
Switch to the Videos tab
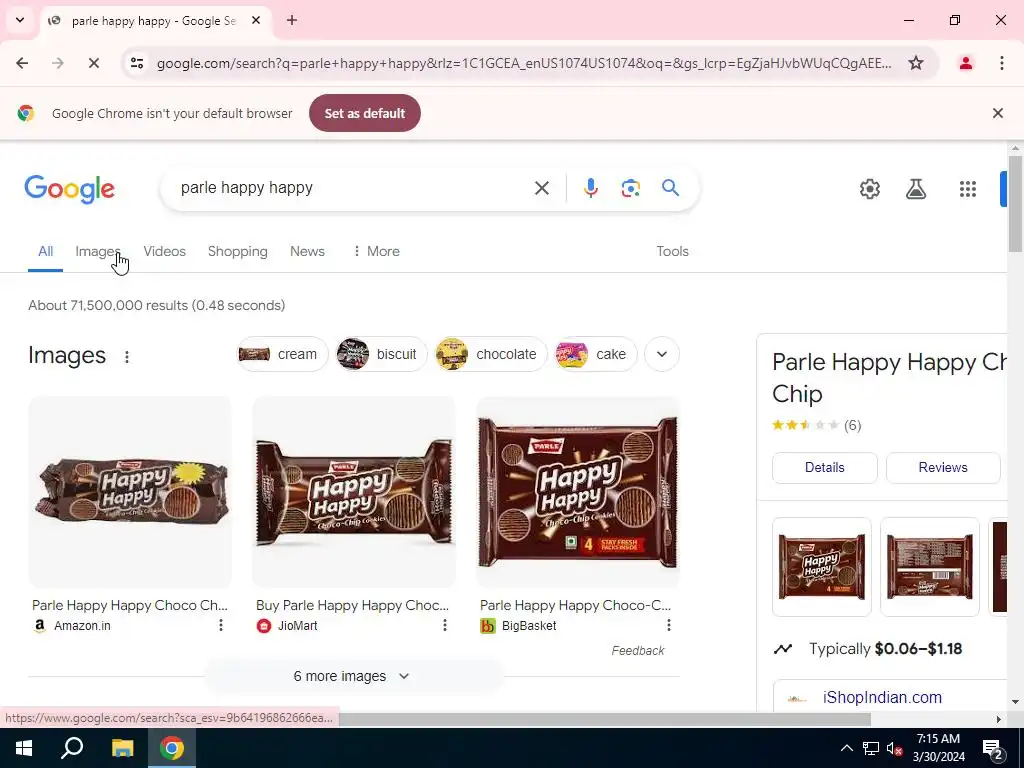pyautogui.click(x=165, y=251)
